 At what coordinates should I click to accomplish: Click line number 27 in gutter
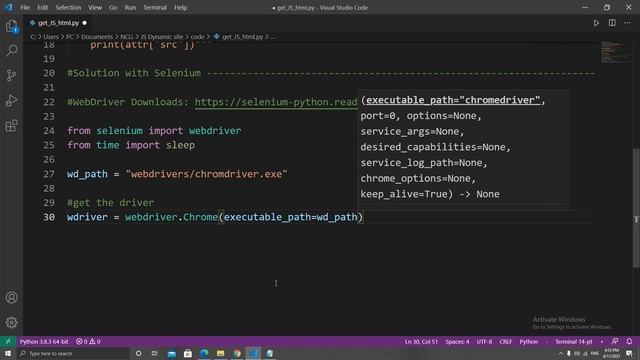(49, 174)
